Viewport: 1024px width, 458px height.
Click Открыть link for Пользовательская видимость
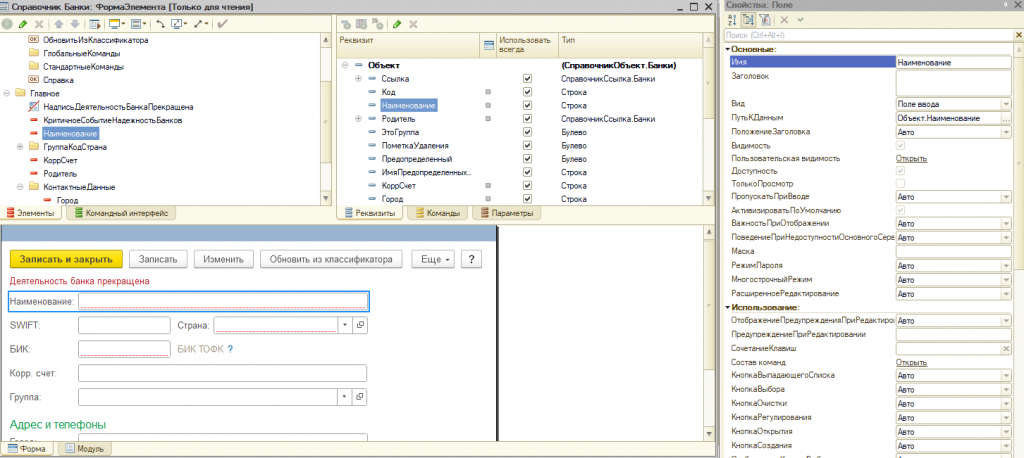[x=911, y=158]
